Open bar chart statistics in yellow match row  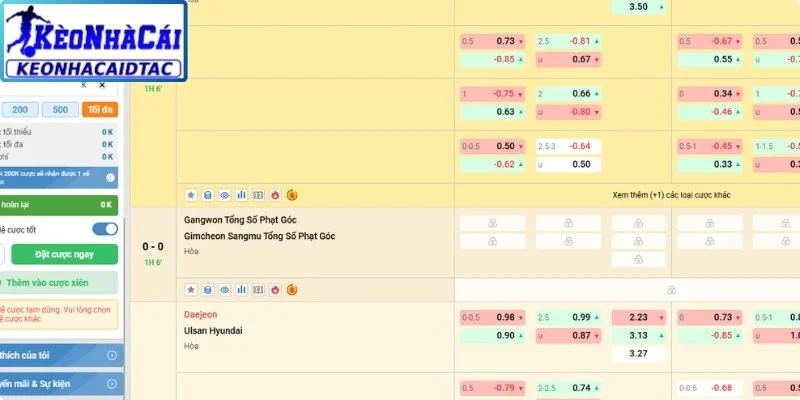tap(241, 195)
